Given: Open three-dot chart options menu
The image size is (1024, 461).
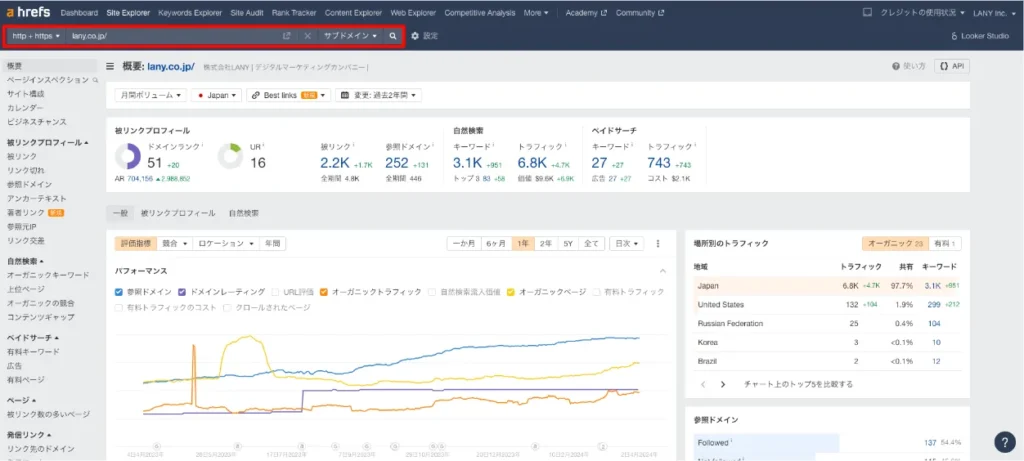Looking at the screenshot, I should 658,244.
